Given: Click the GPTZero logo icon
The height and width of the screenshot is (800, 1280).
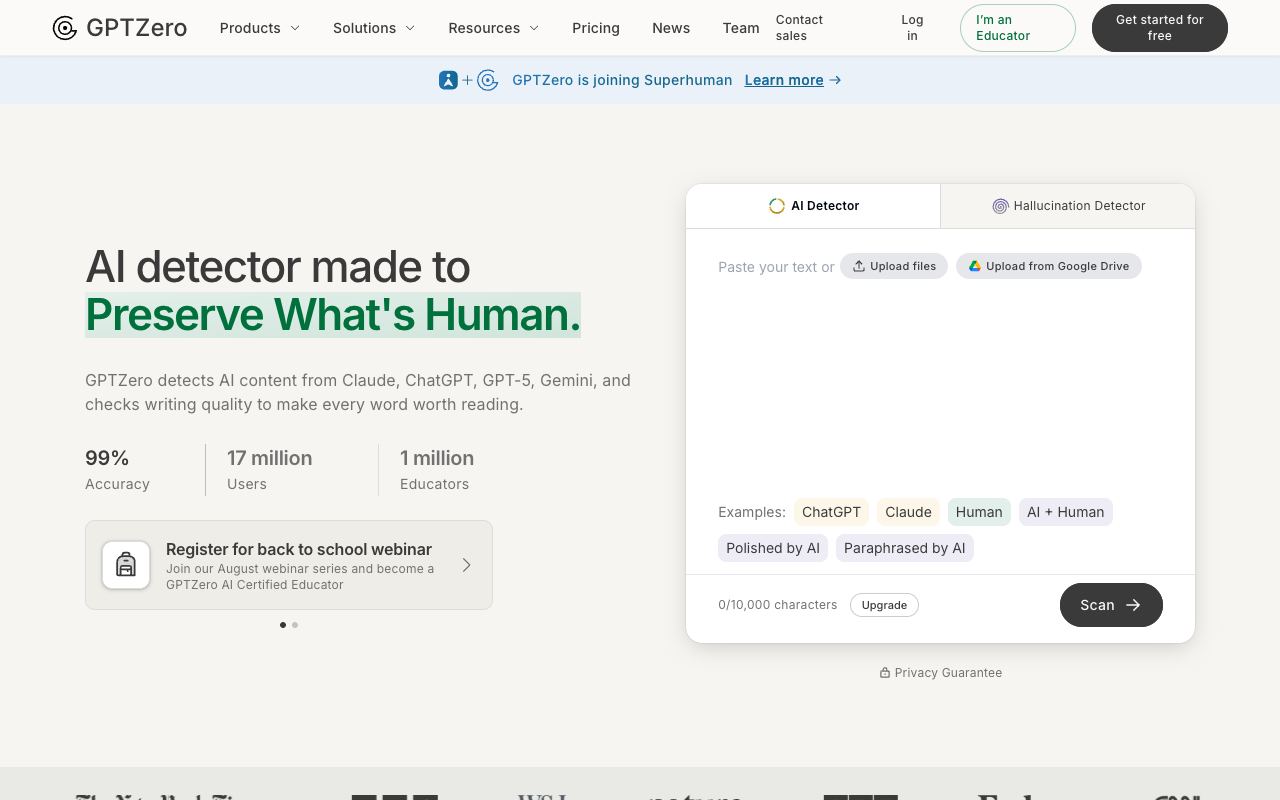Looking at the screenshot, I should coord(65,28).
